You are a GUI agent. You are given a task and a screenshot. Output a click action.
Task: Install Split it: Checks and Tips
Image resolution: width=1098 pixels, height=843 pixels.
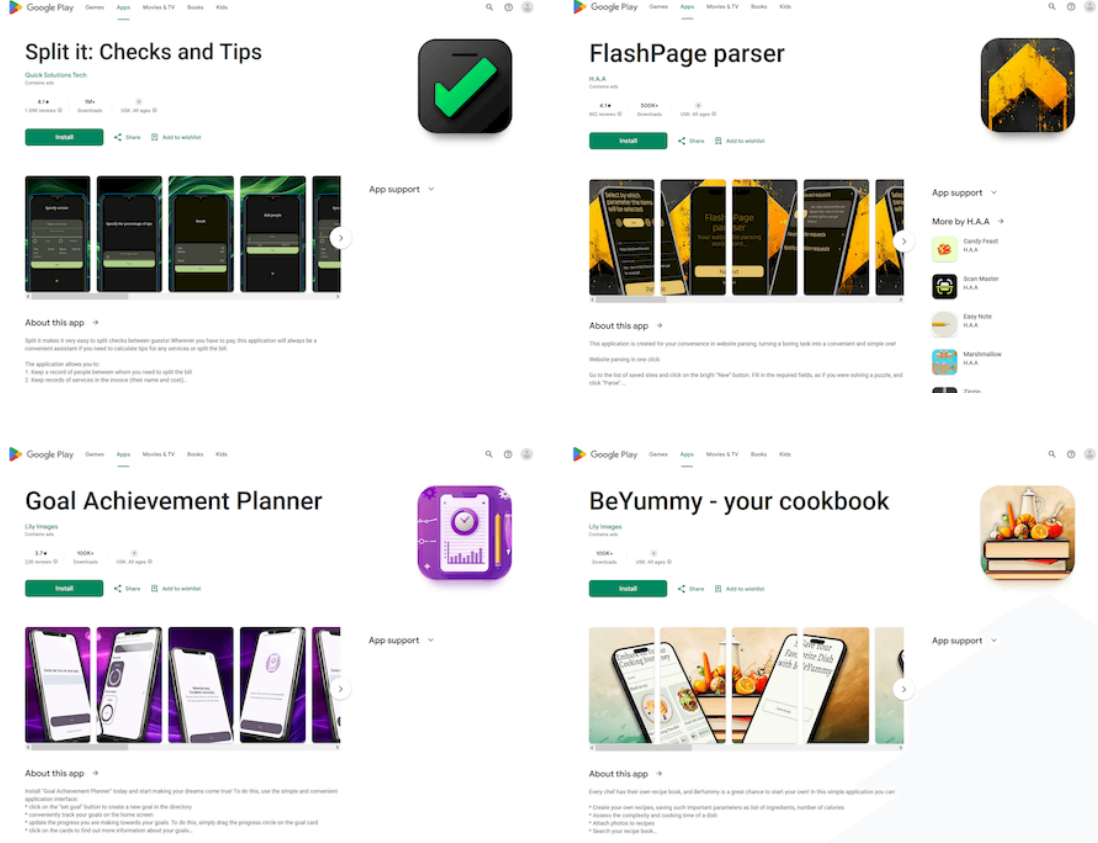coord(64,137)
